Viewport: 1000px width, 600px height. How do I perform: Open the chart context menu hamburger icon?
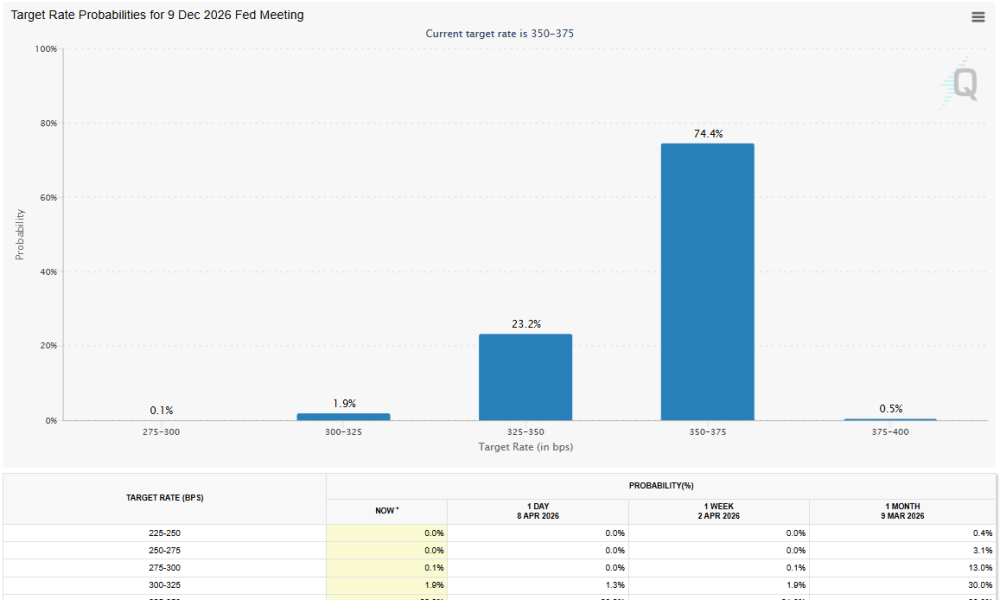click(978, 17)
